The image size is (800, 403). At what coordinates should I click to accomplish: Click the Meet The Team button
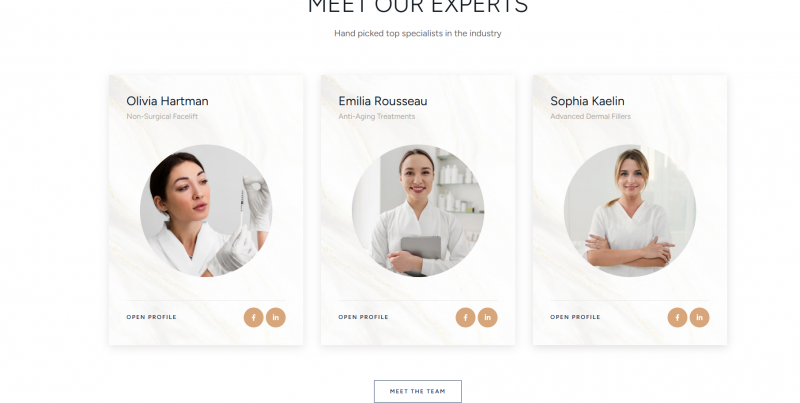[418, 391]
